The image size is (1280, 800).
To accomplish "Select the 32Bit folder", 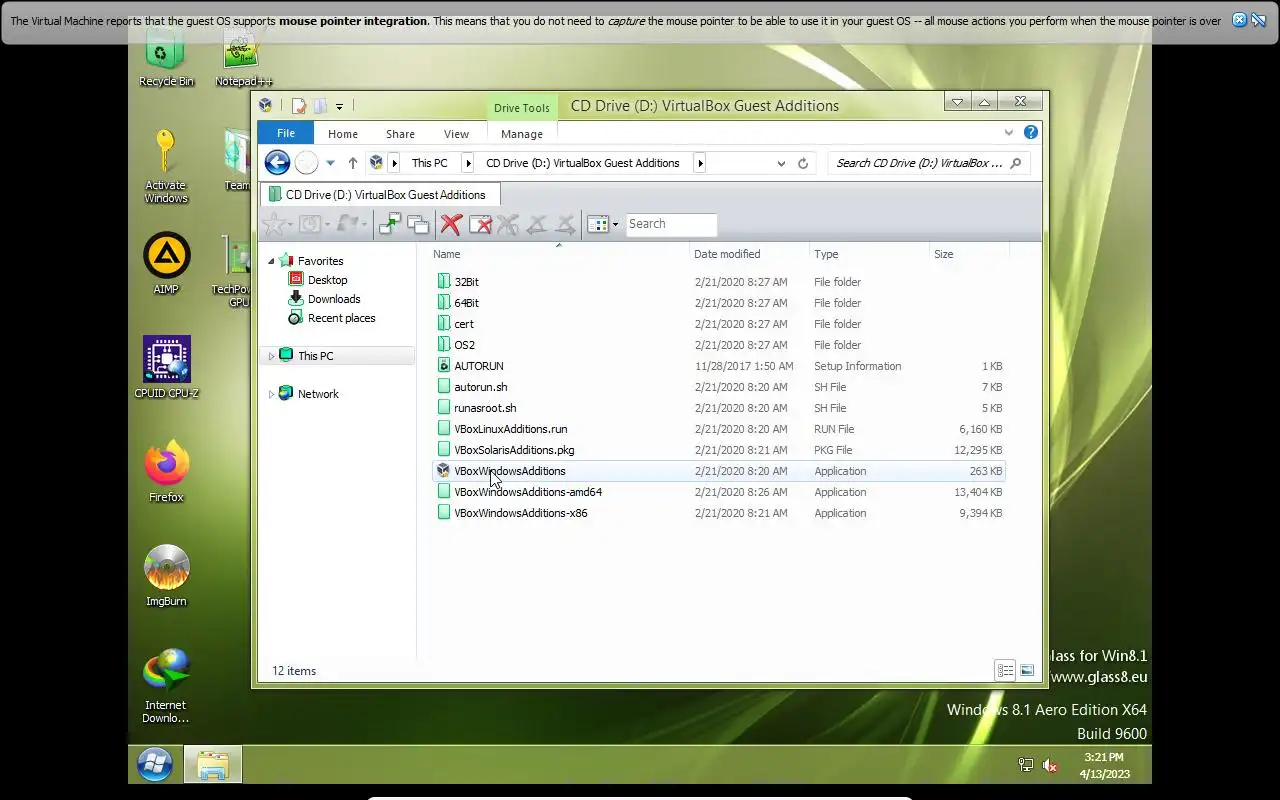I will (x=718, y=282).
